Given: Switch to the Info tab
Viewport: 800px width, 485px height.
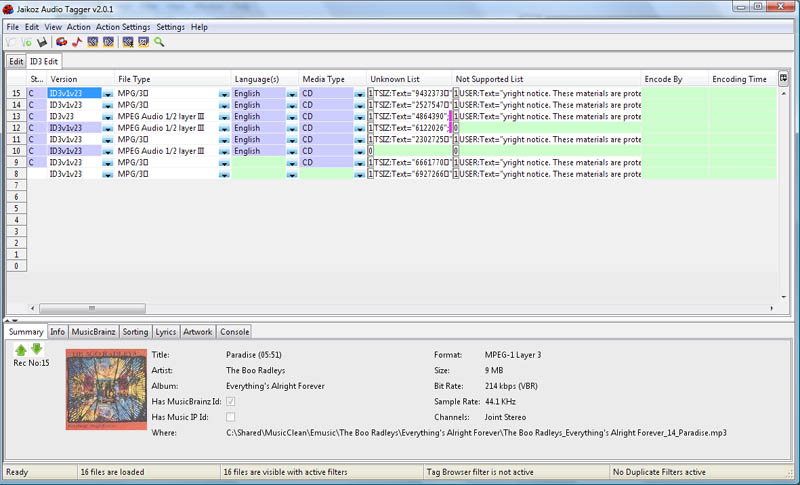Looking at the screenshot, I should point(57,331).
